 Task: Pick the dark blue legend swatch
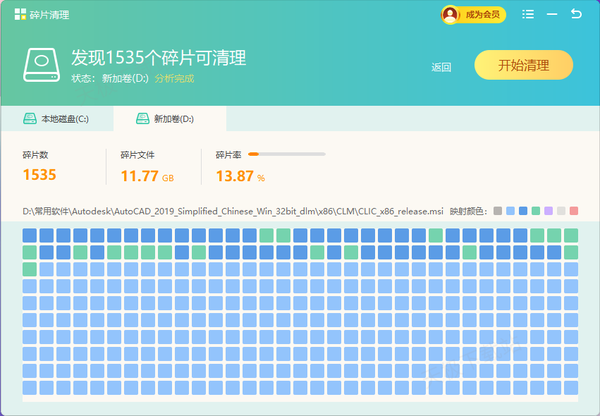pyautogui.click(x=523, y=211)
